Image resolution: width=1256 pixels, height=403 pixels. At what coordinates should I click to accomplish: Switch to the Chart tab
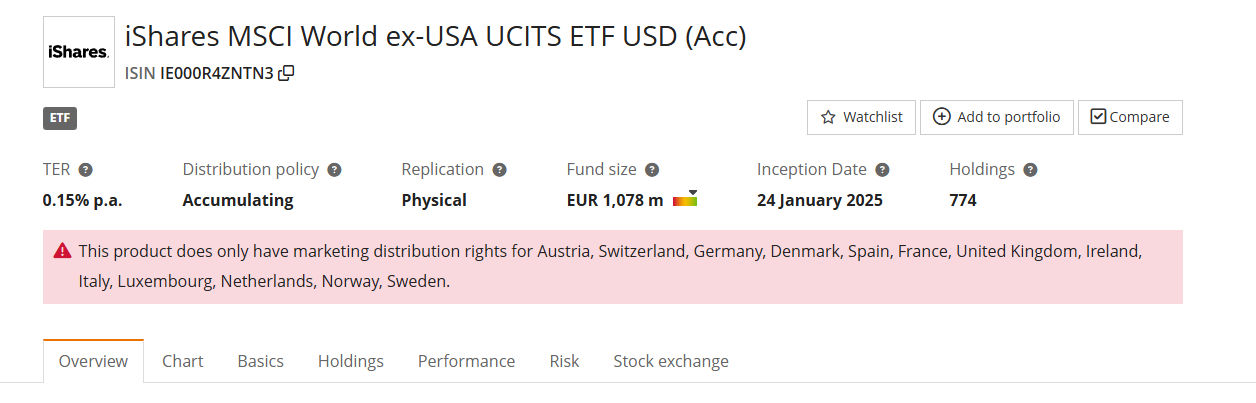click(183, 361)
